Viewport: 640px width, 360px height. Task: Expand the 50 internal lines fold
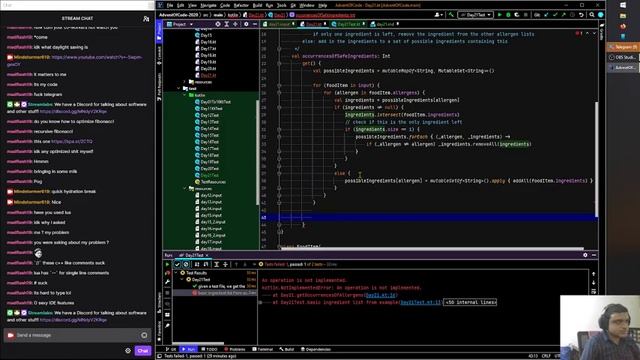pyautogui.click(x=470, y=302)
